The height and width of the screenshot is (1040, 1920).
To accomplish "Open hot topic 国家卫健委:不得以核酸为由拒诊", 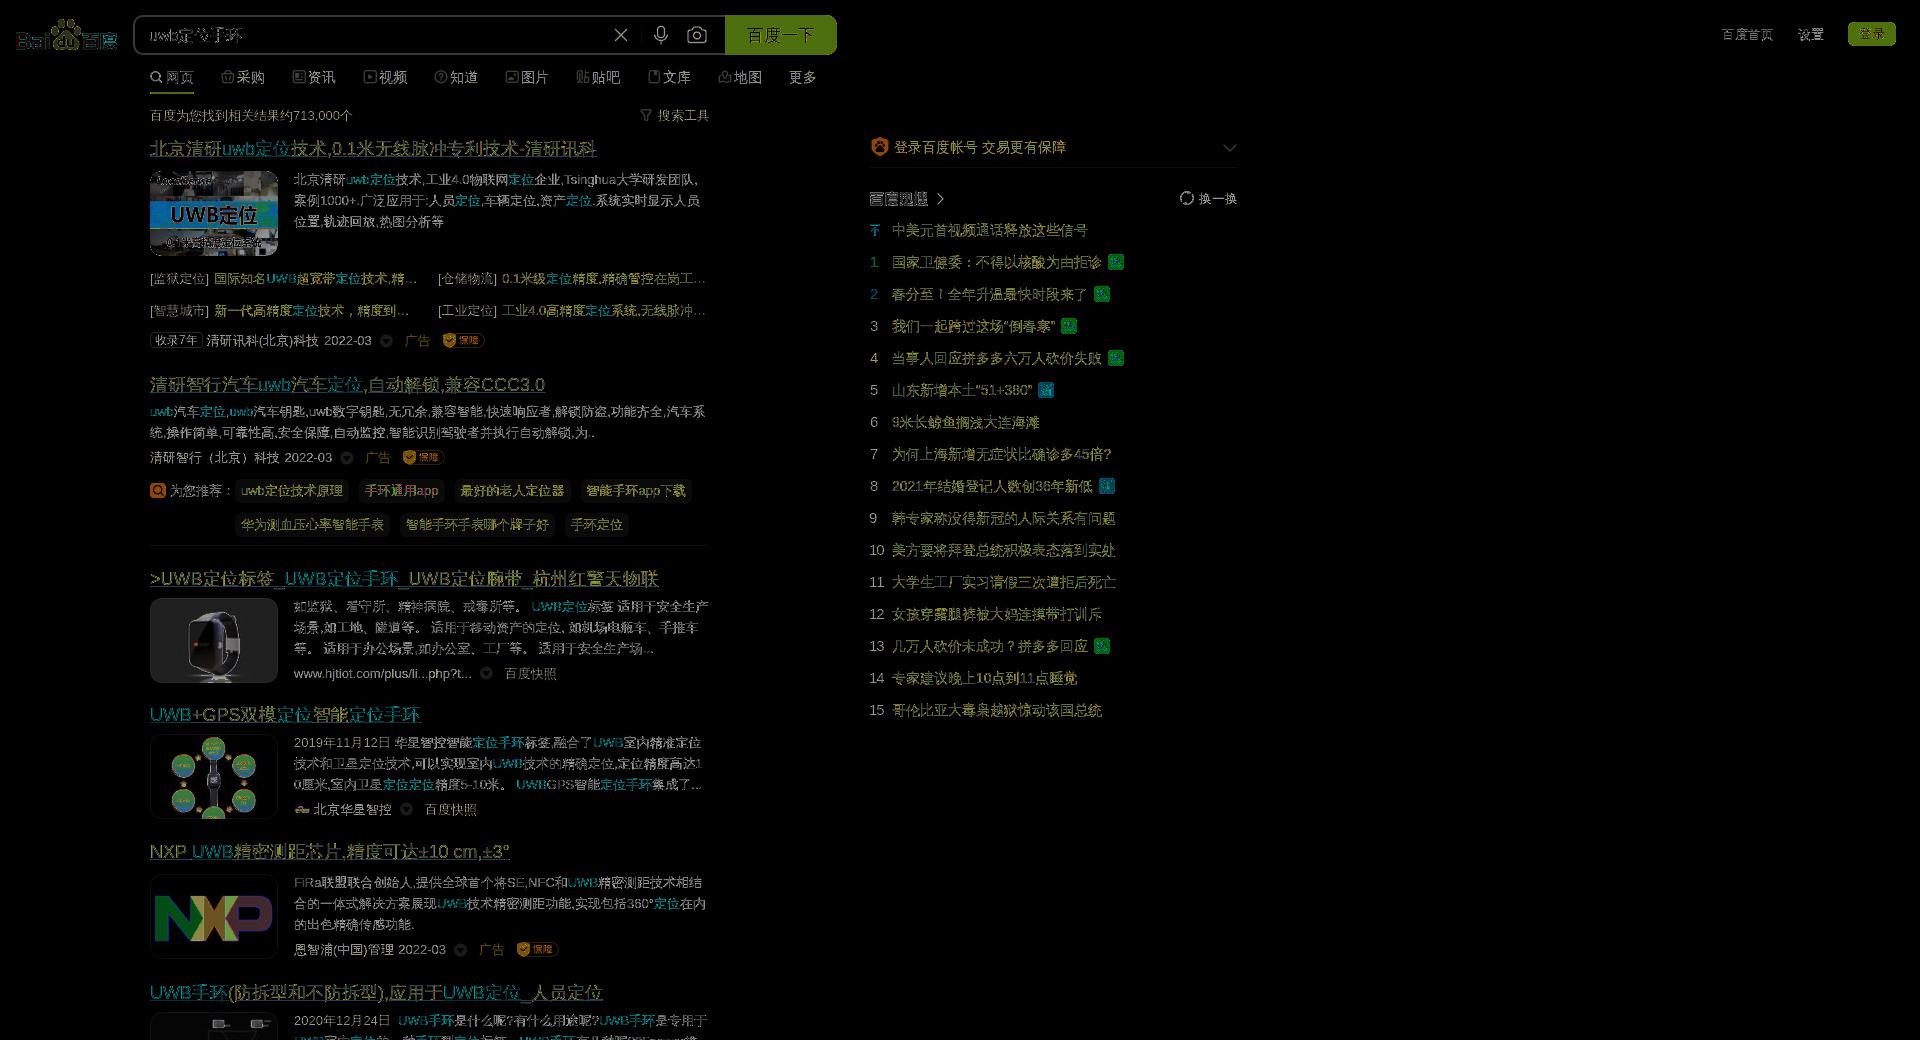I will click(x=996, y=262).
